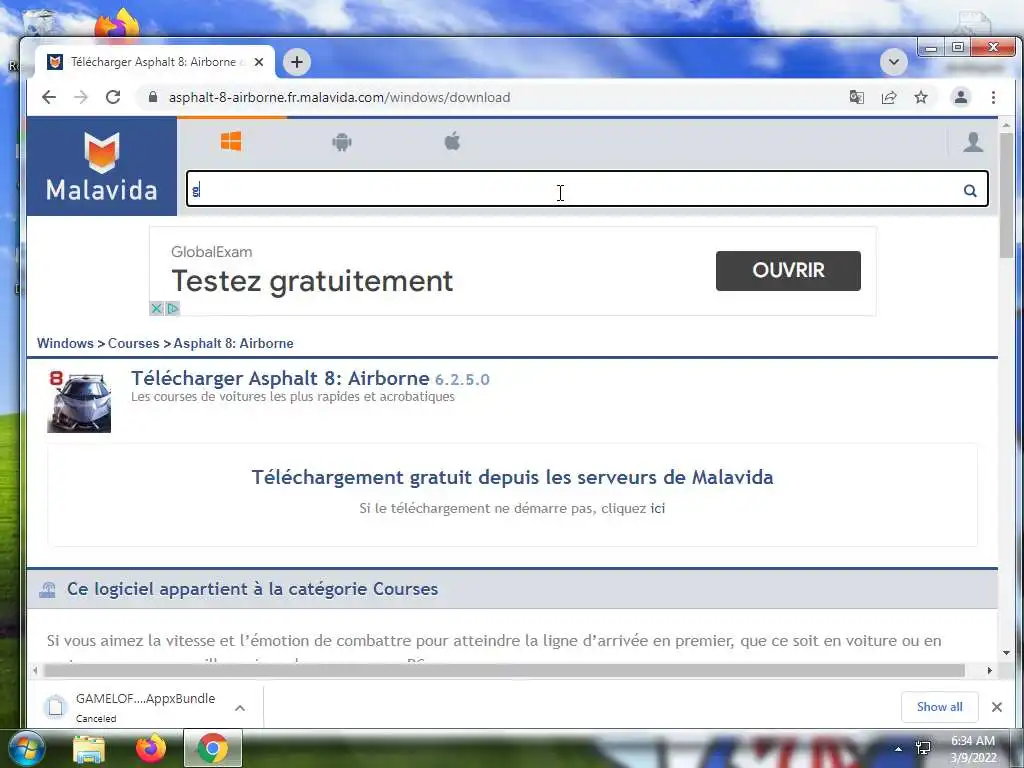Image resolution: width=1024 pixels, height=768 pixels.
Task: Click the scroll down arrow
Action: click(x=1006, y=652)
